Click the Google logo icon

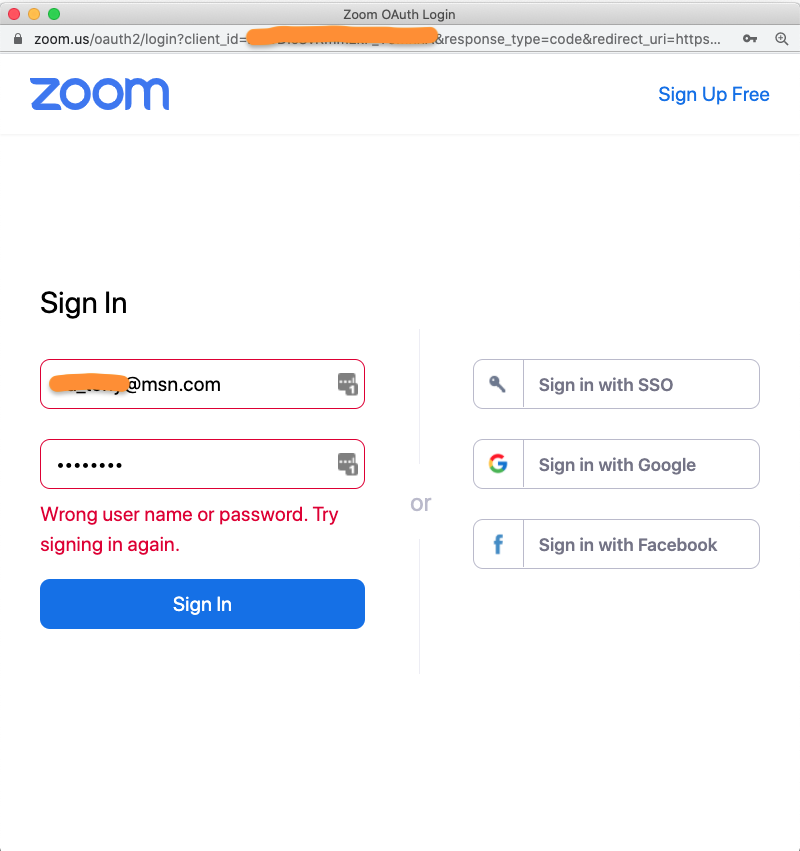pyautogui.click(x=498, y=464)
